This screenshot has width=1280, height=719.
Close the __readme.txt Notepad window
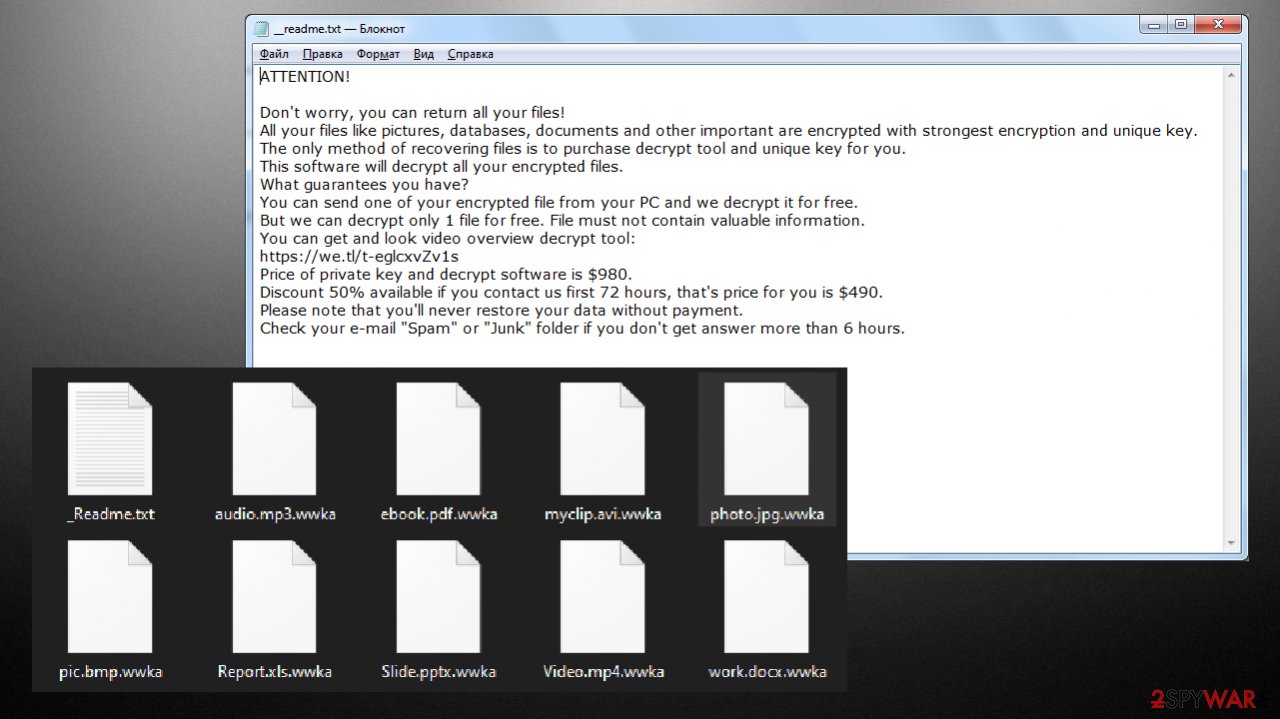(1218, 25)
